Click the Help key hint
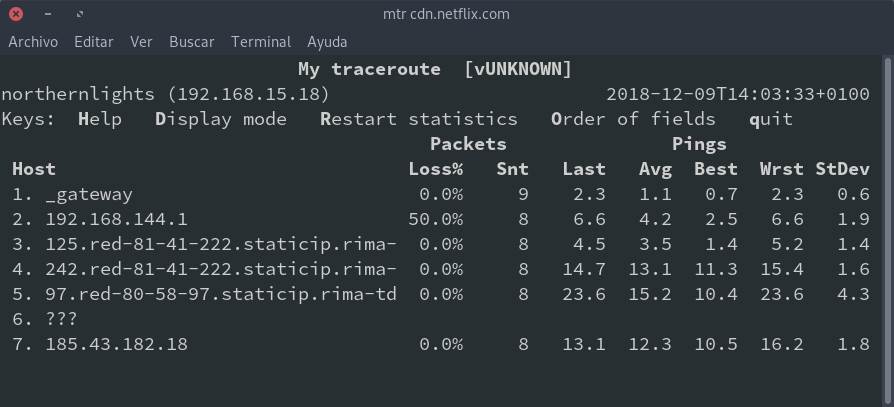 point(100,119)
